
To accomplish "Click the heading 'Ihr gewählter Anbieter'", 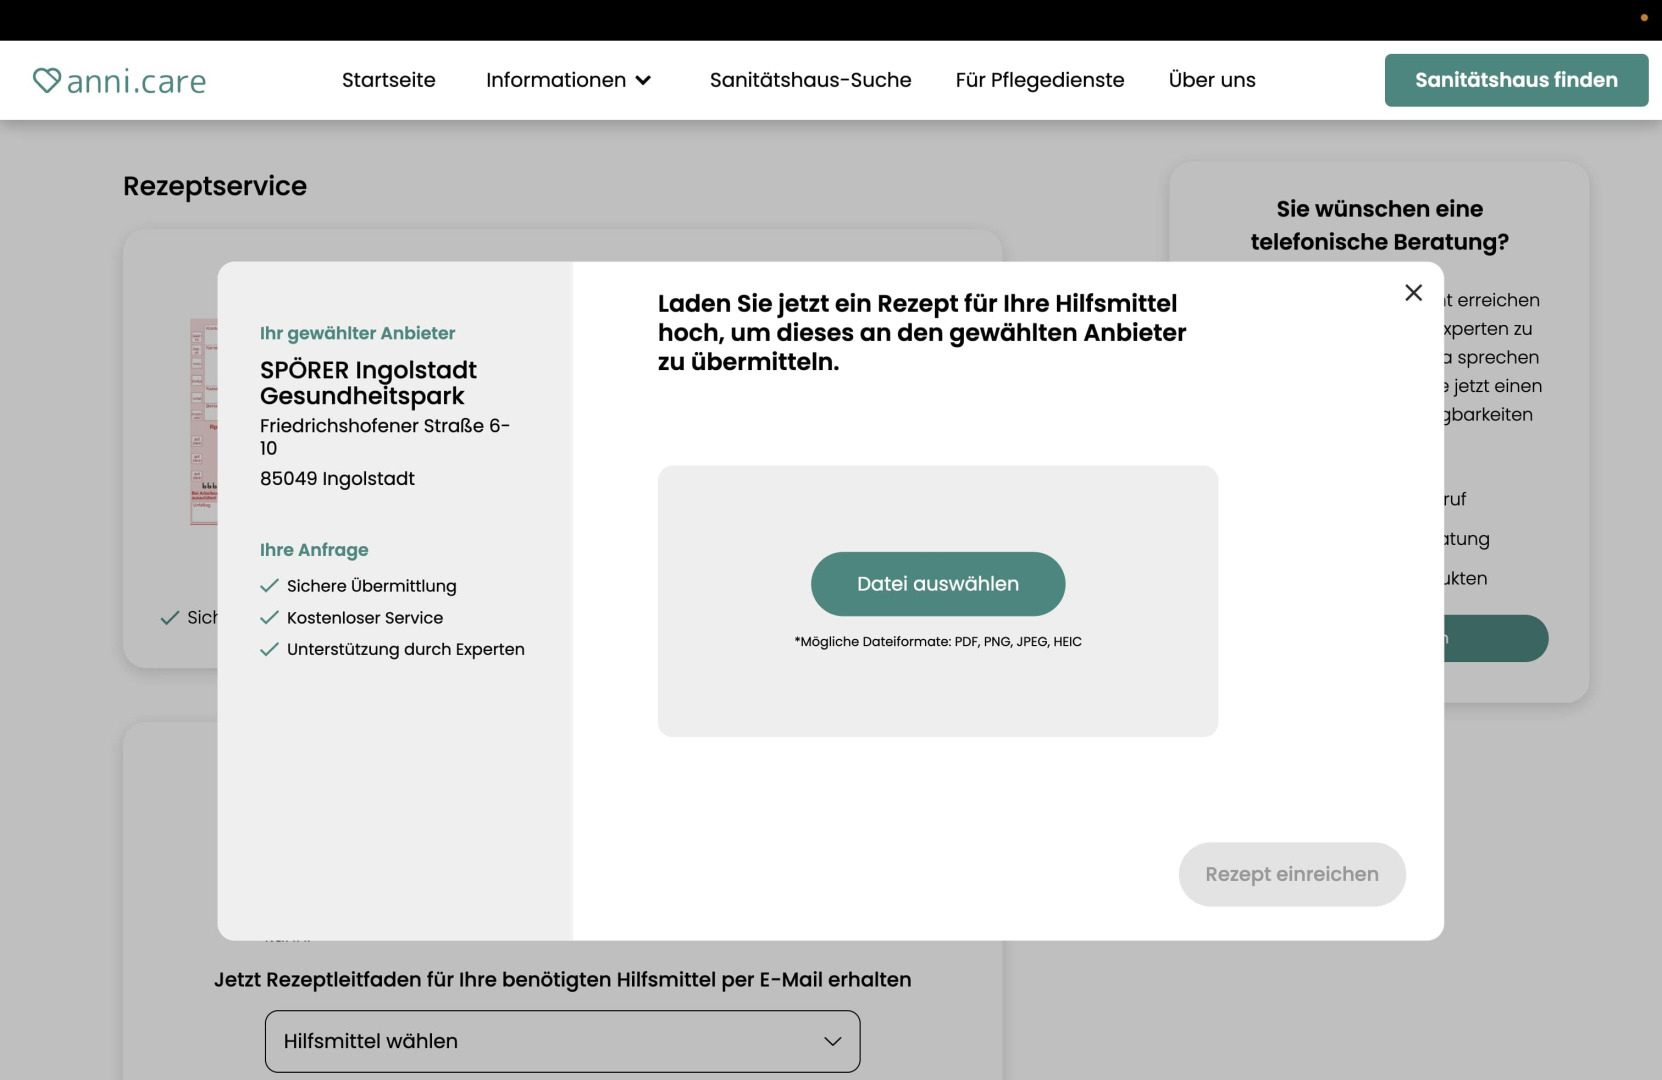I will tap(357, 333).
